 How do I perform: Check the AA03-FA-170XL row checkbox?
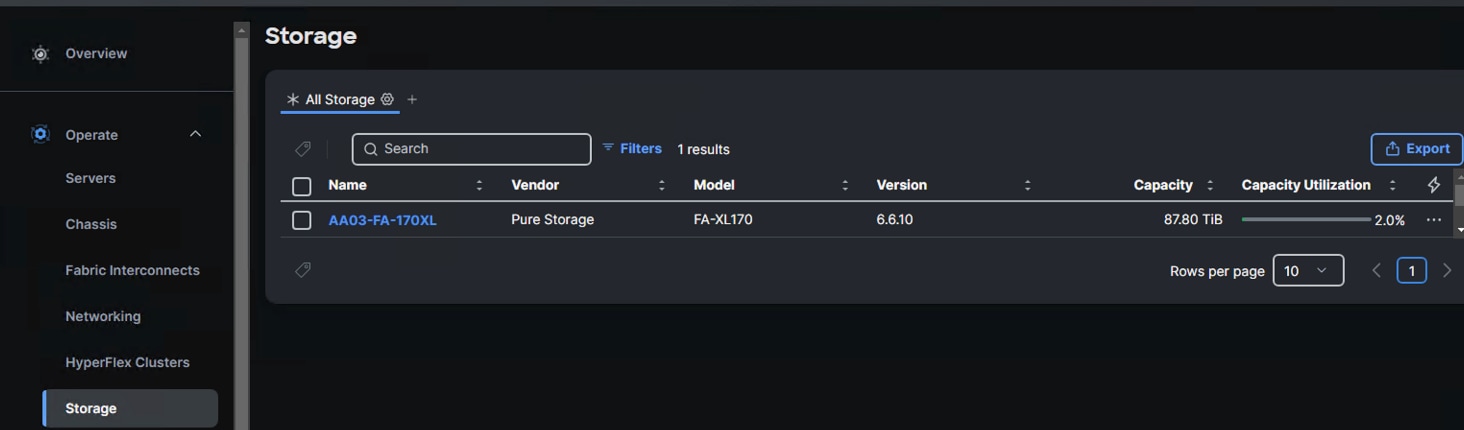point(301,220)
